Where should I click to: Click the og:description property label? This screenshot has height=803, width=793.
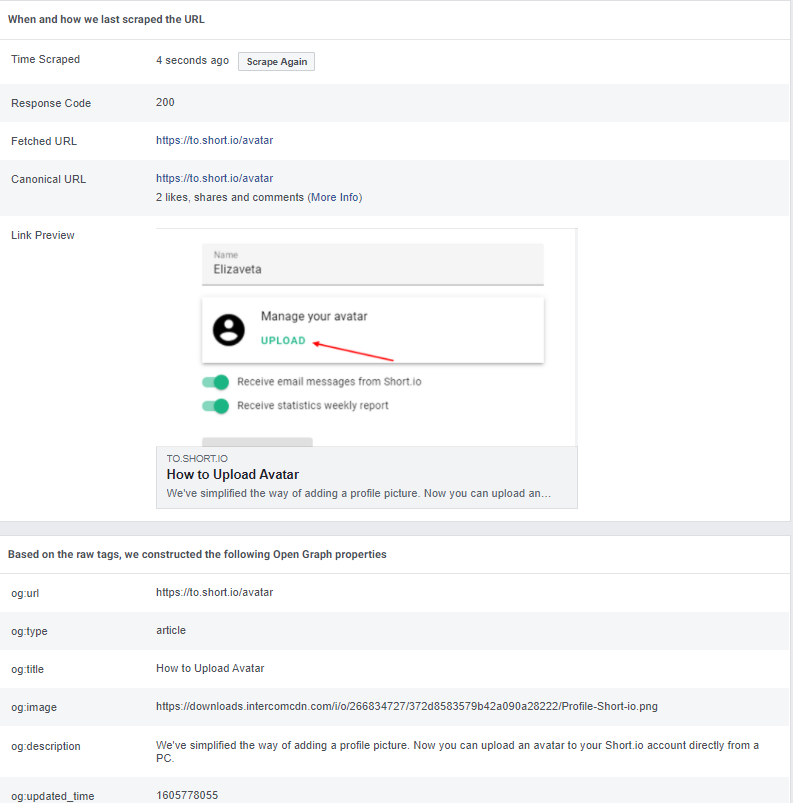pyautogui.click(x=46, y=746)
